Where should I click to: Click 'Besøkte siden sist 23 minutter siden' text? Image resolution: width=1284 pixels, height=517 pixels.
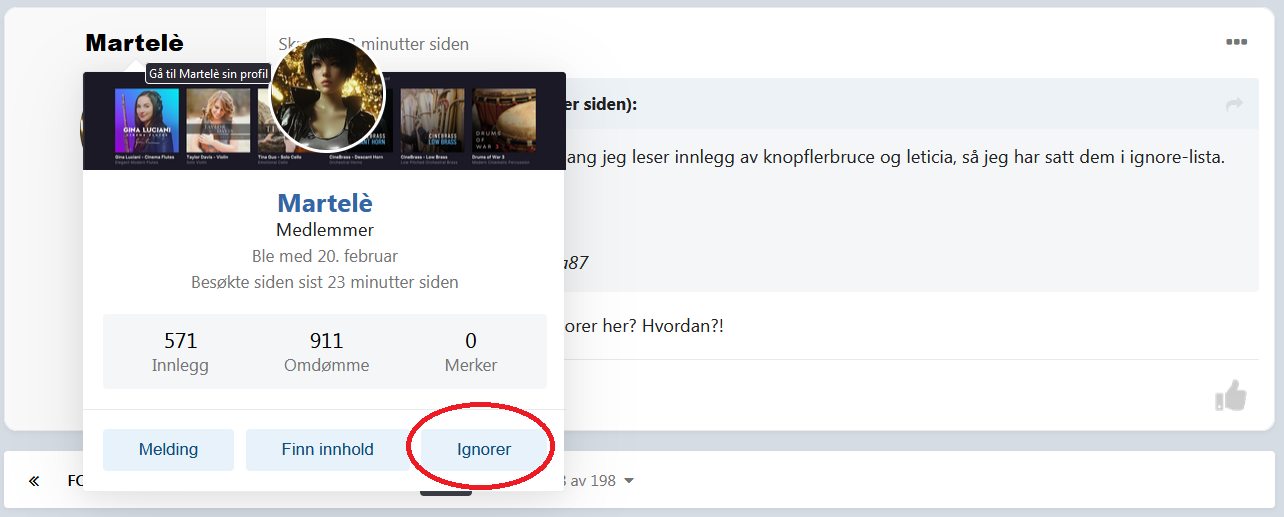tap(325, 282)
